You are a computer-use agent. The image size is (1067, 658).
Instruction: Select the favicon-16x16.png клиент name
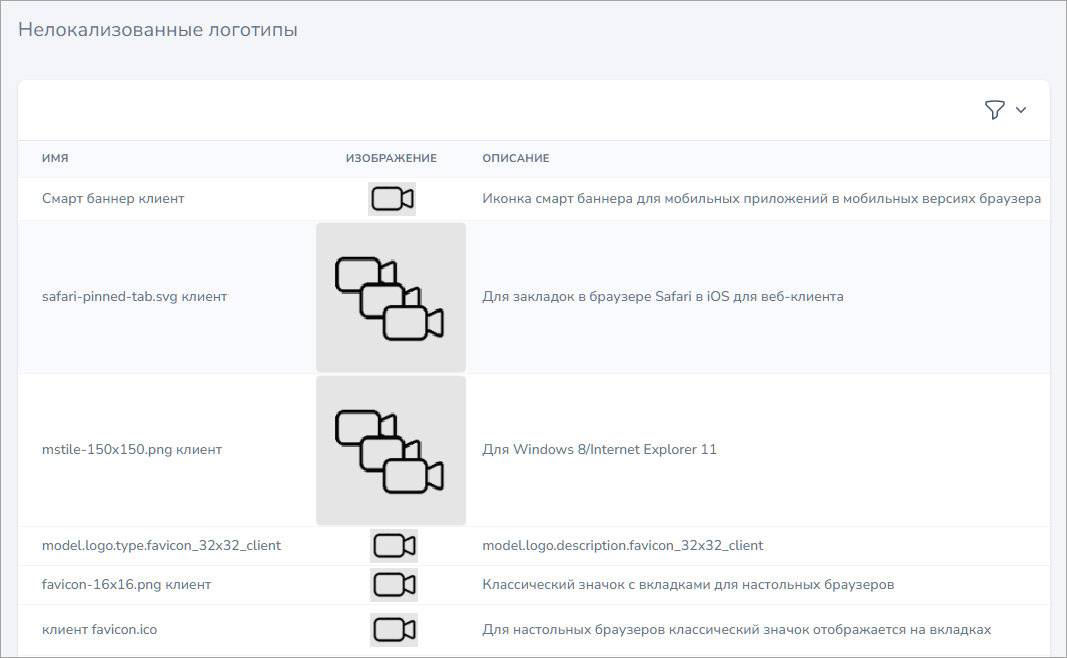tap(126, 584)
